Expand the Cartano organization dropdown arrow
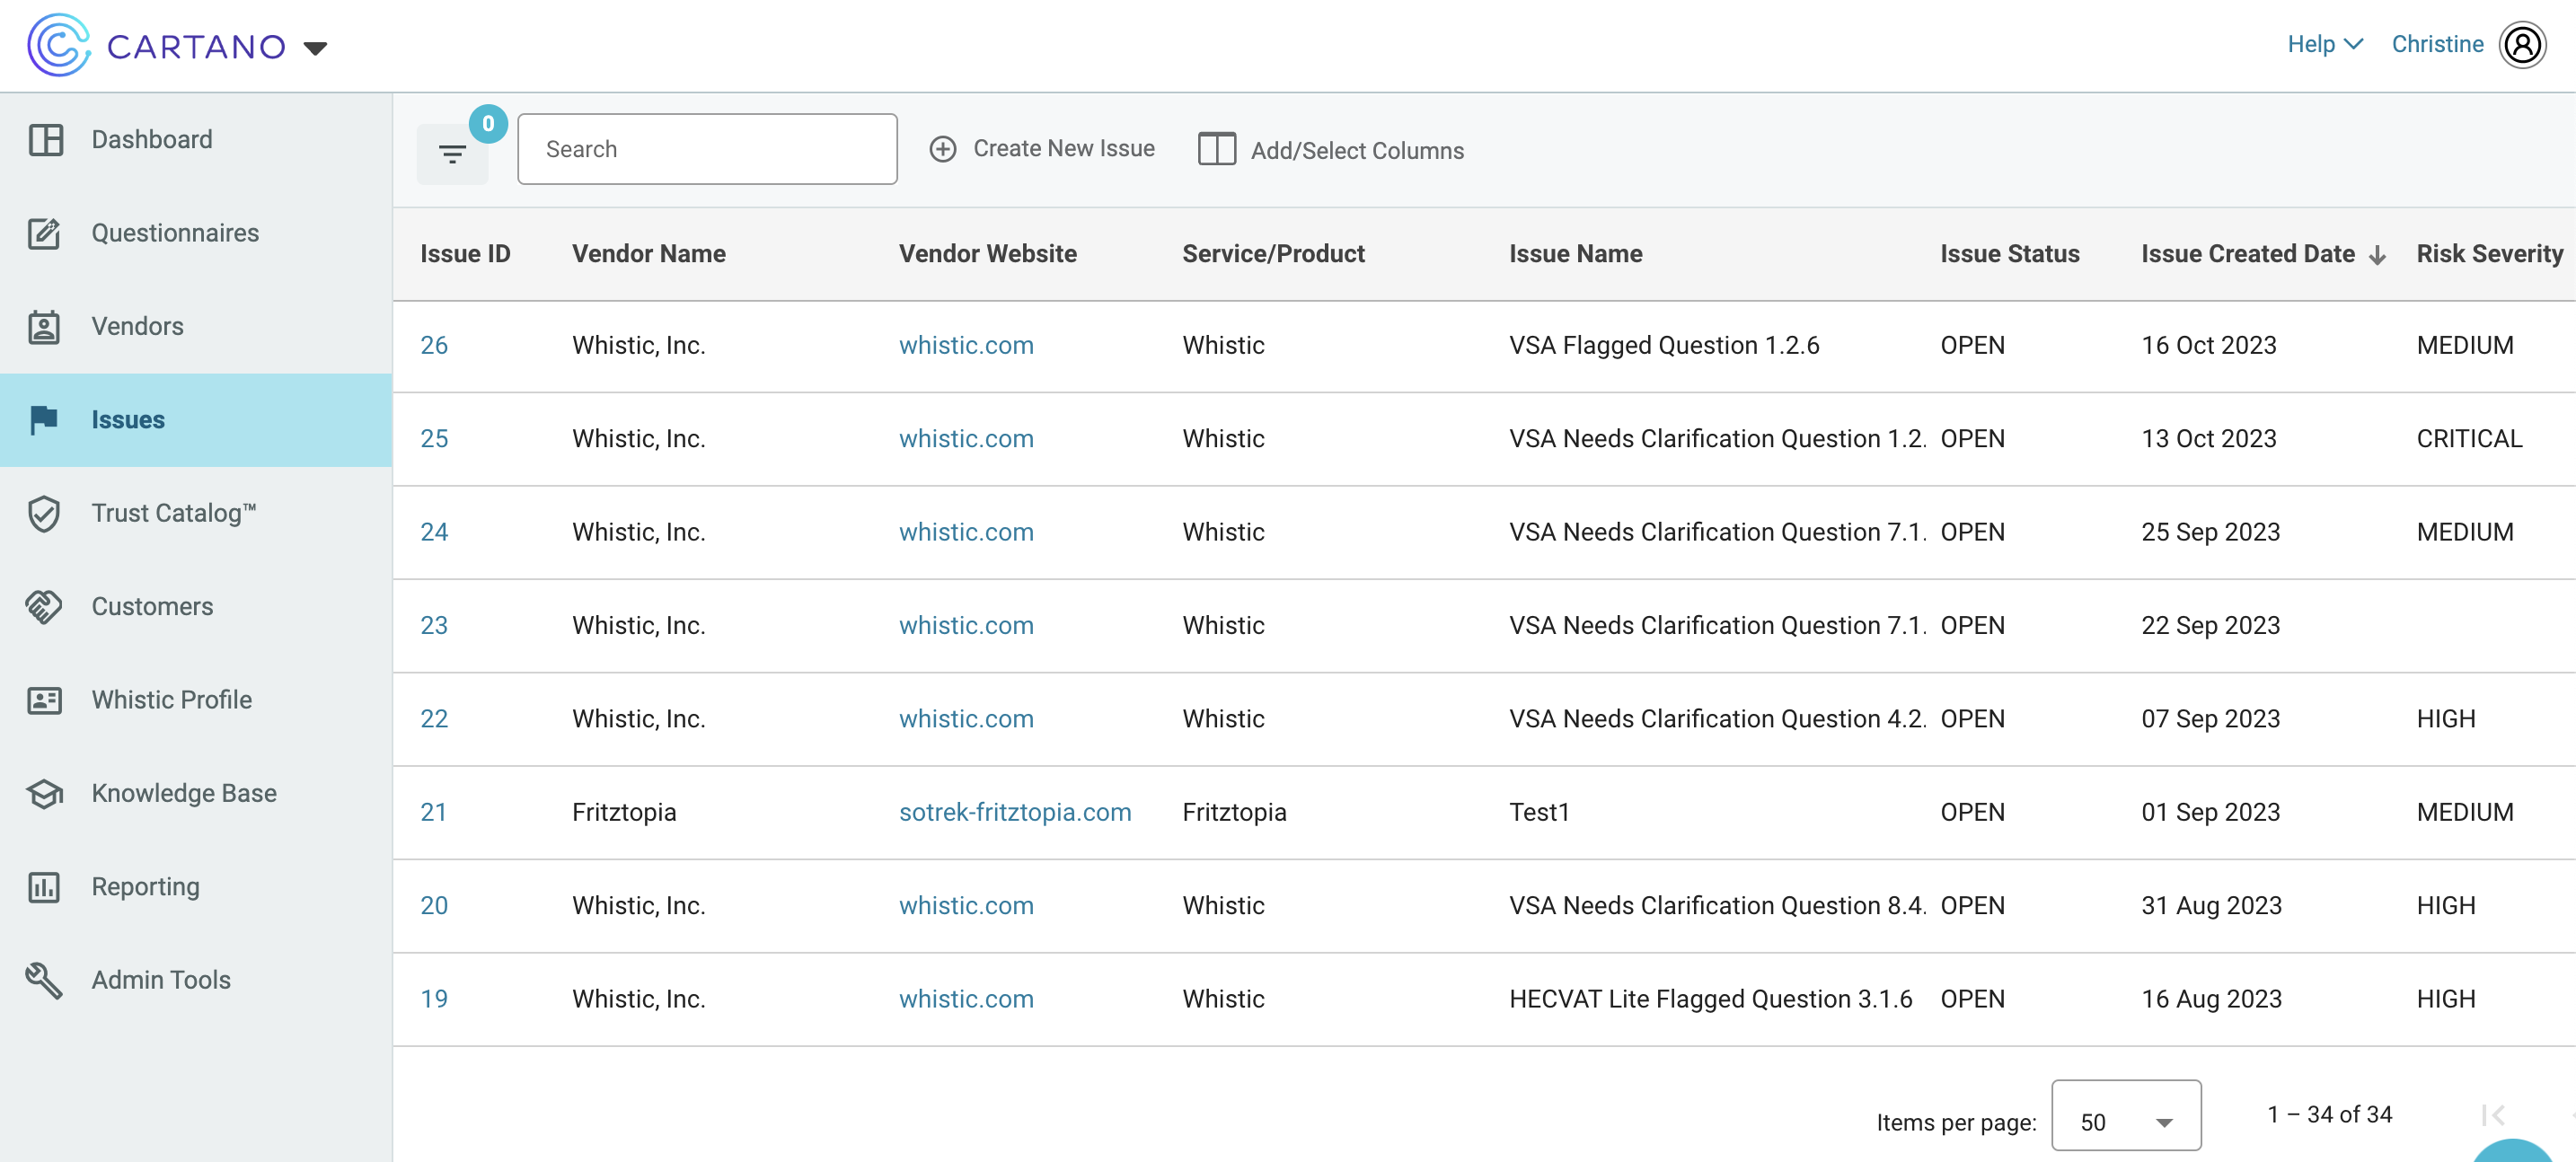 (316, 48)
